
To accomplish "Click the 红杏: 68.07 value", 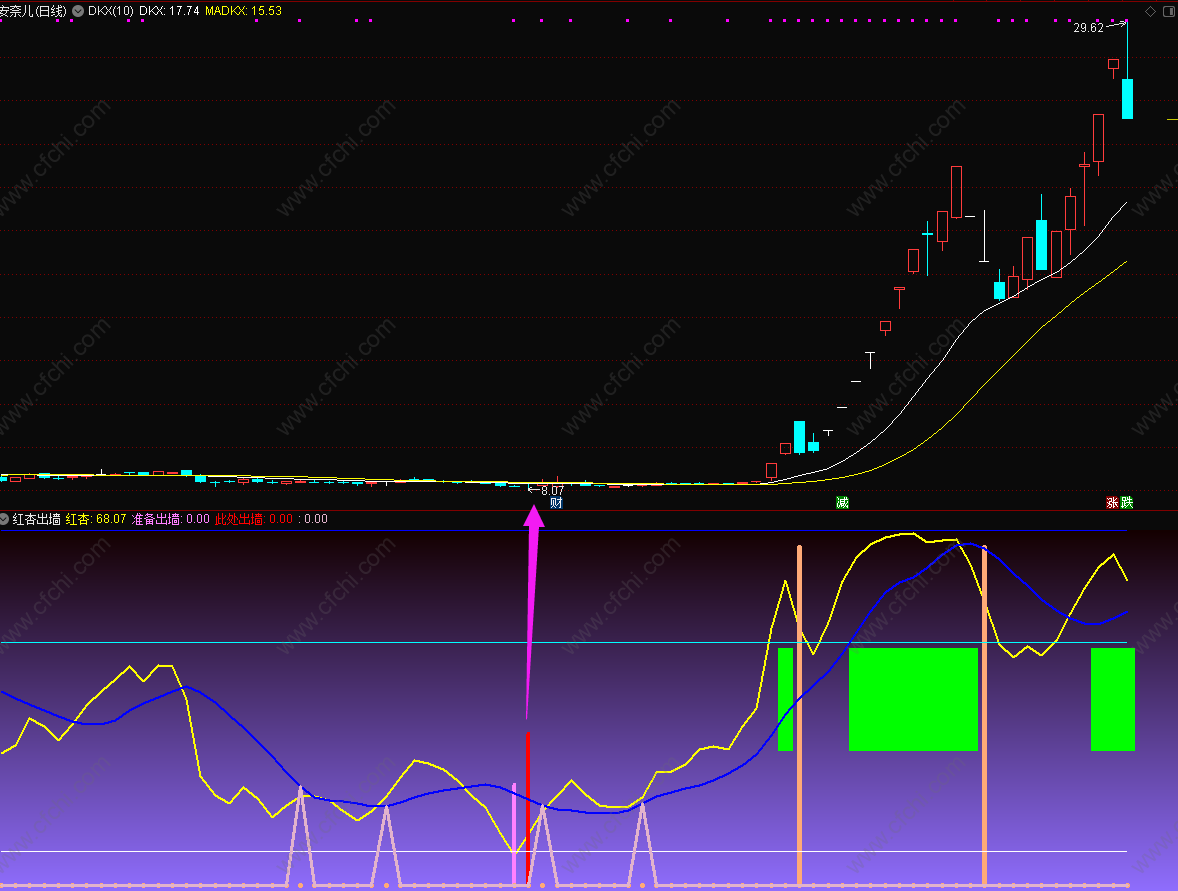I will (95, 519).
